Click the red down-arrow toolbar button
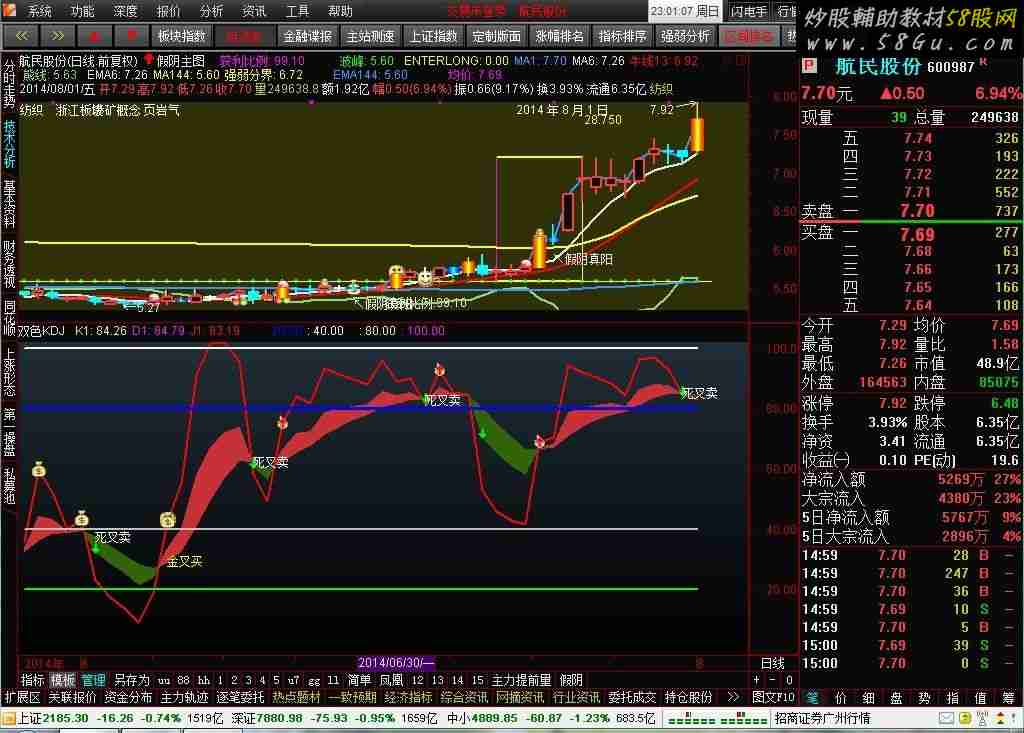 click(131, 36)
